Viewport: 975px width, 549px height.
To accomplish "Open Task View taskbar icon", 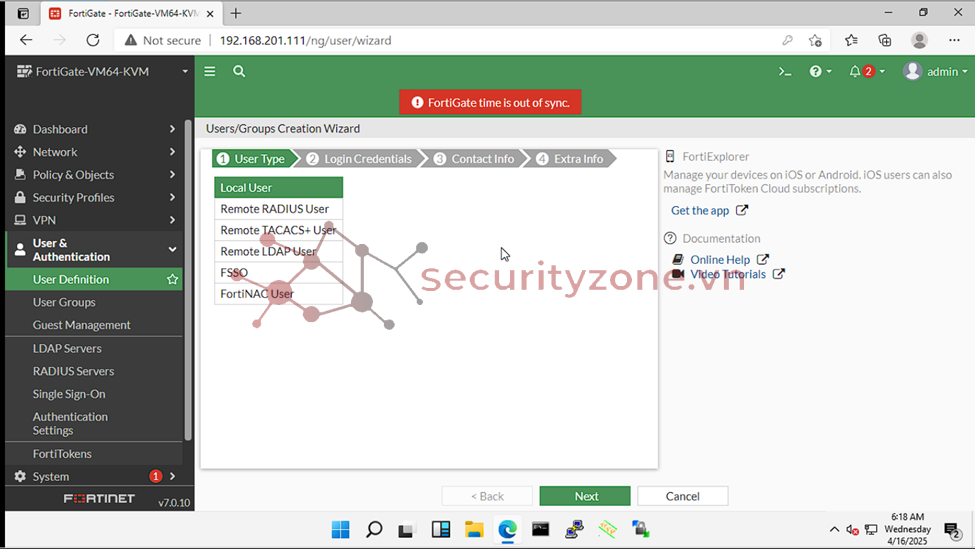I will [407, 530].
